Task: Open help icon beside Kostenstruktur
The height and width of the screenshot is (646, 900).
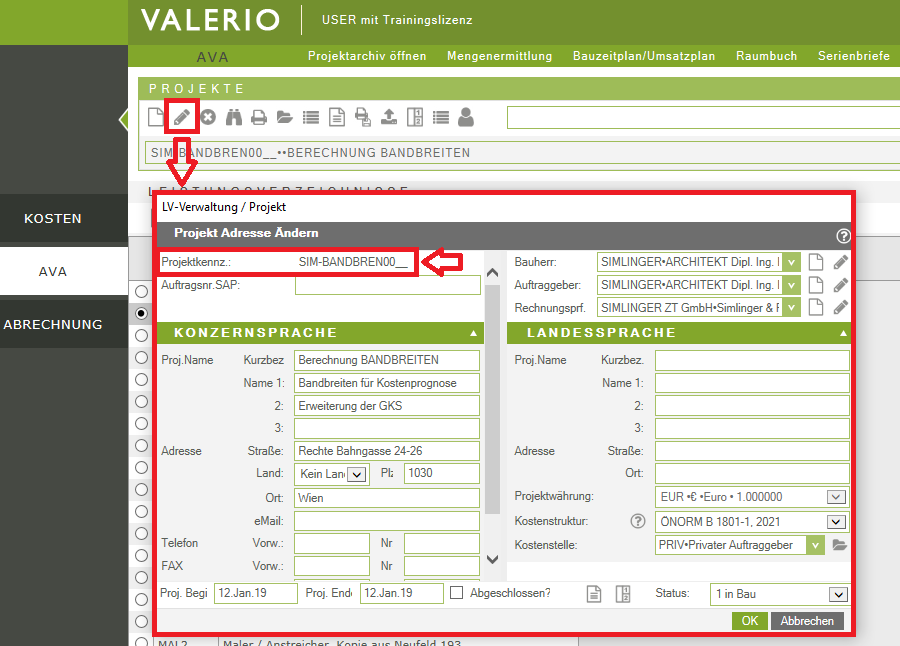Action: tap(637, 521)
